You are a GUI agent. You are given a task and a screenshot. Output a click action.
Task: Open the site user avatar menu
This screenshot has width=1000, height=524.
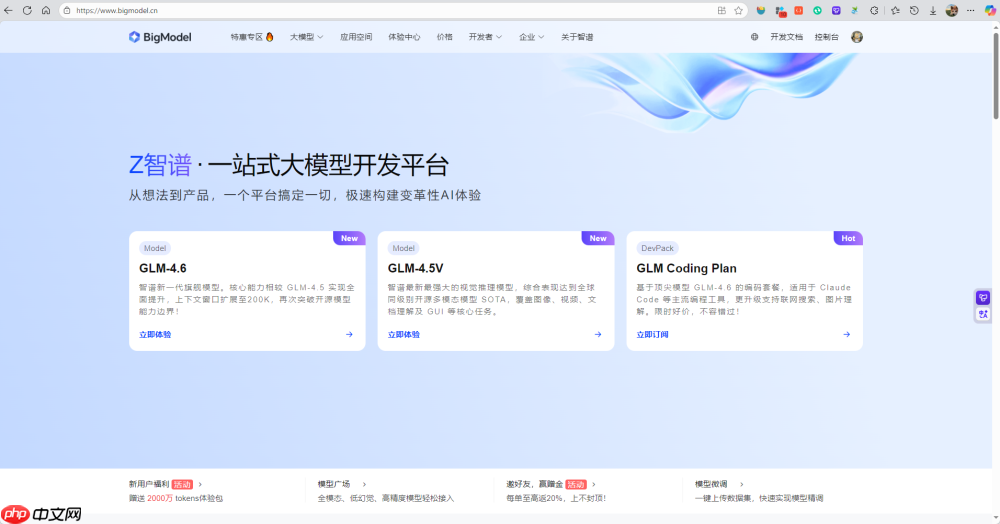click(857, 37)
